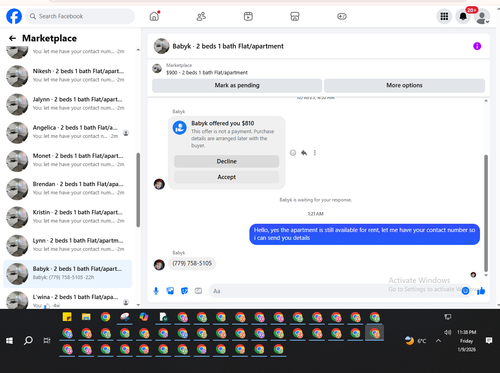Open Monet's conversation
500x373 pixels.
(x=67, y=160)
